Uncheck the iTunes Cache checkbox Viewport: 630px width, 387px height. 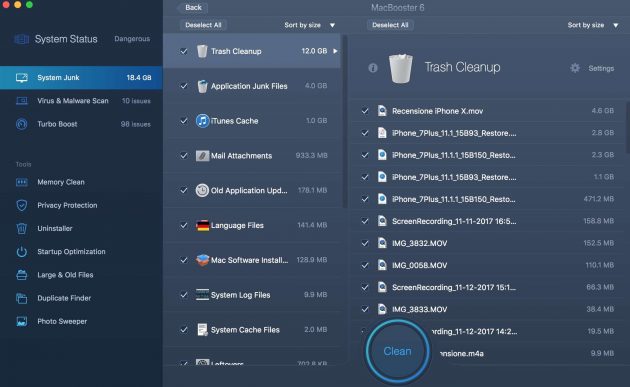(x=184, y=121)
